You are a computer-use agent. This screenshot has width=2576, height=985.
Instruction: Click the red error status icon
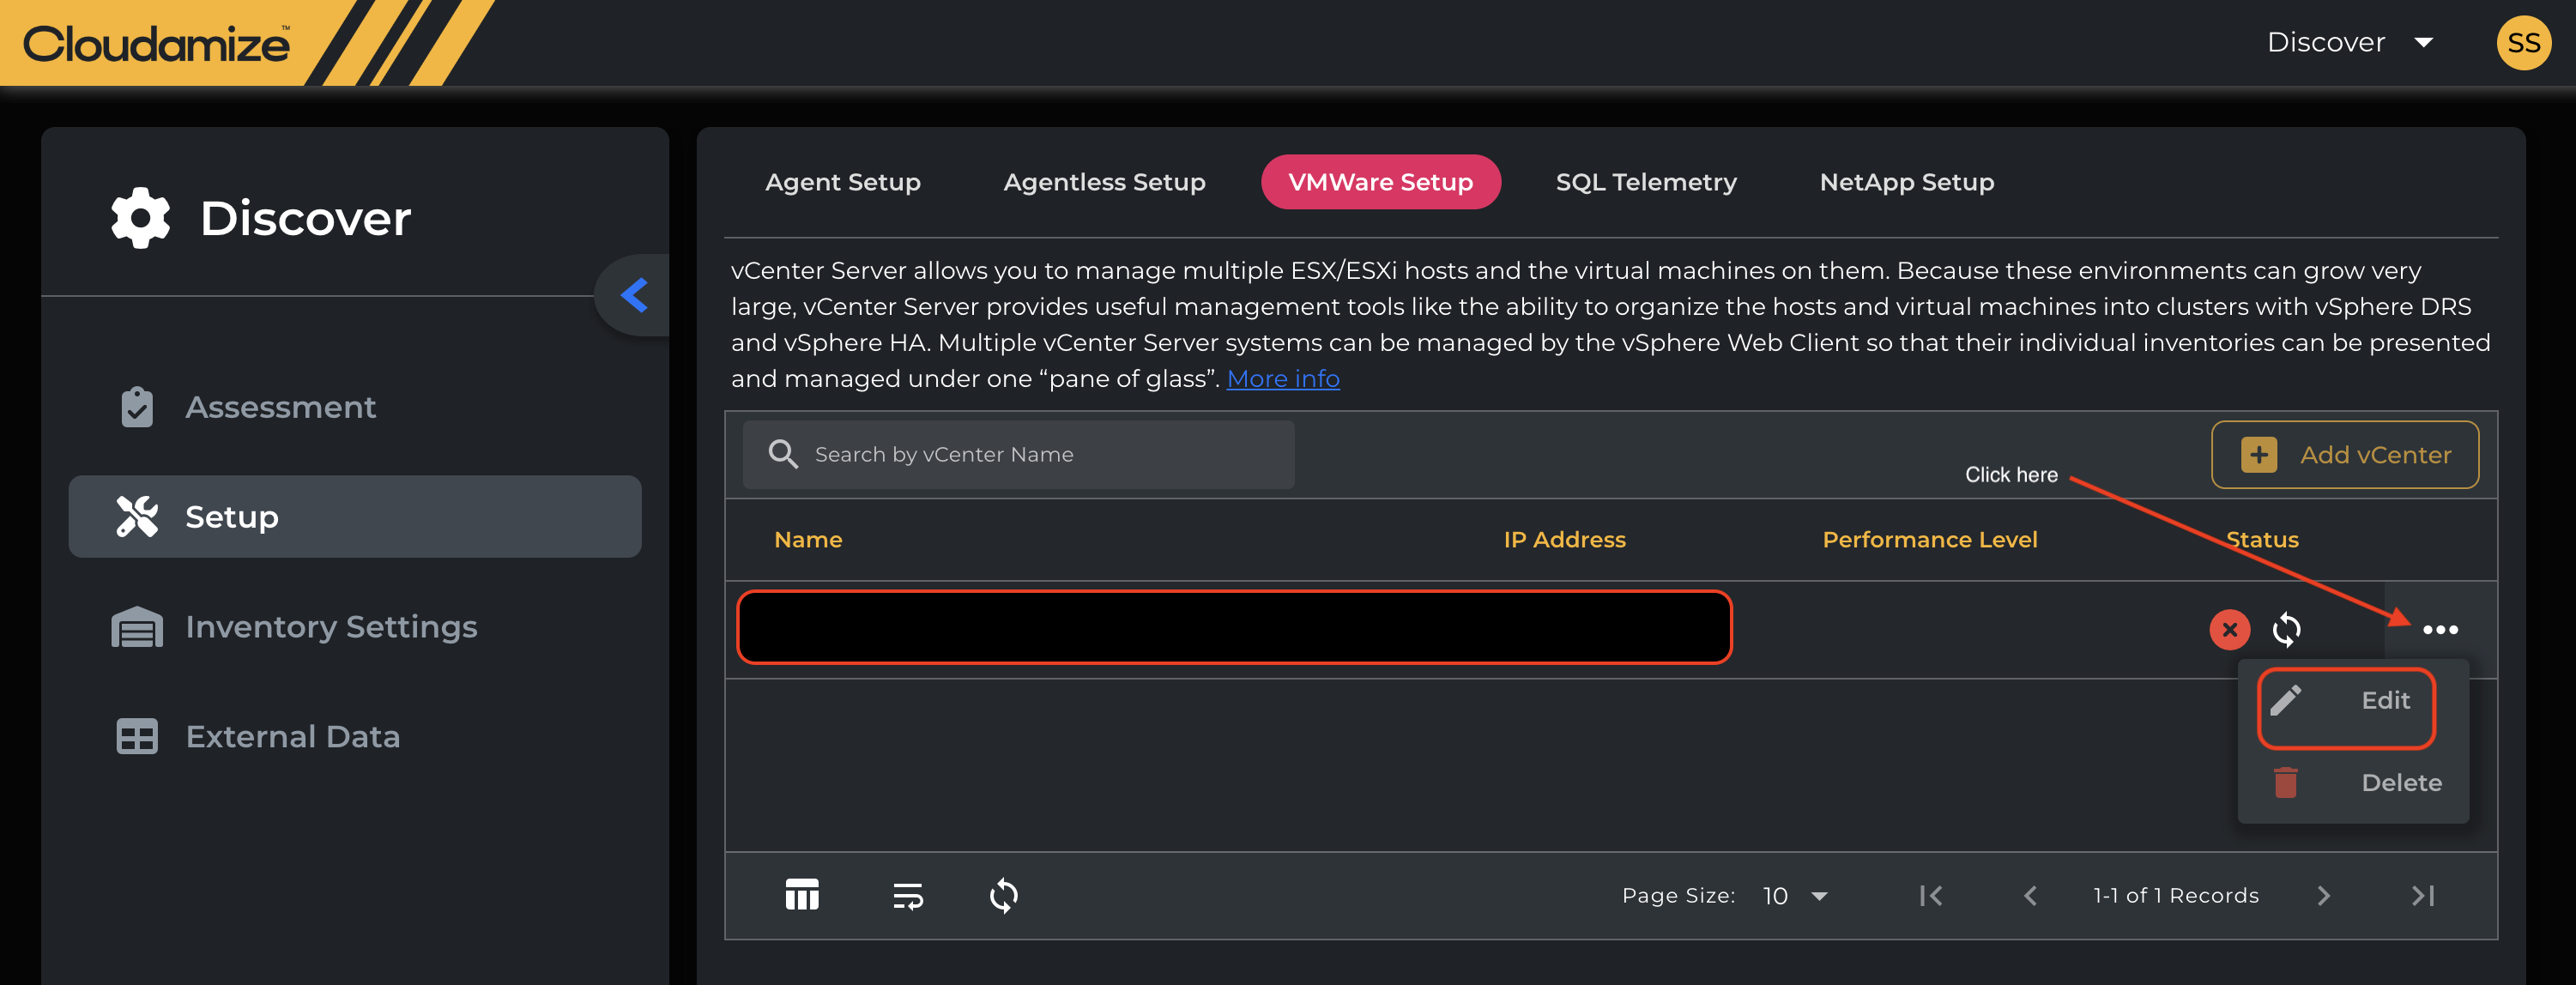click(2229, 629)
